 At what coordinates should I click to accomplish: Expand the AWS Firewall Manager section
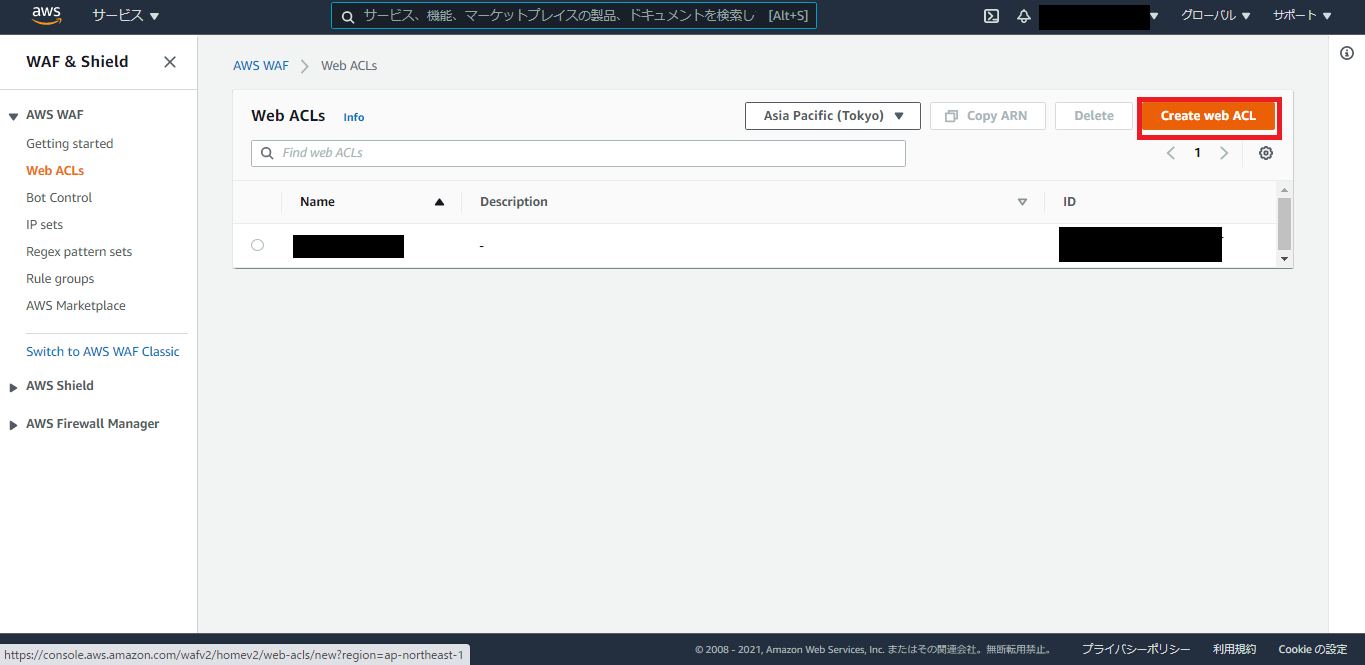pyautogui.click(x=14, y=425)
